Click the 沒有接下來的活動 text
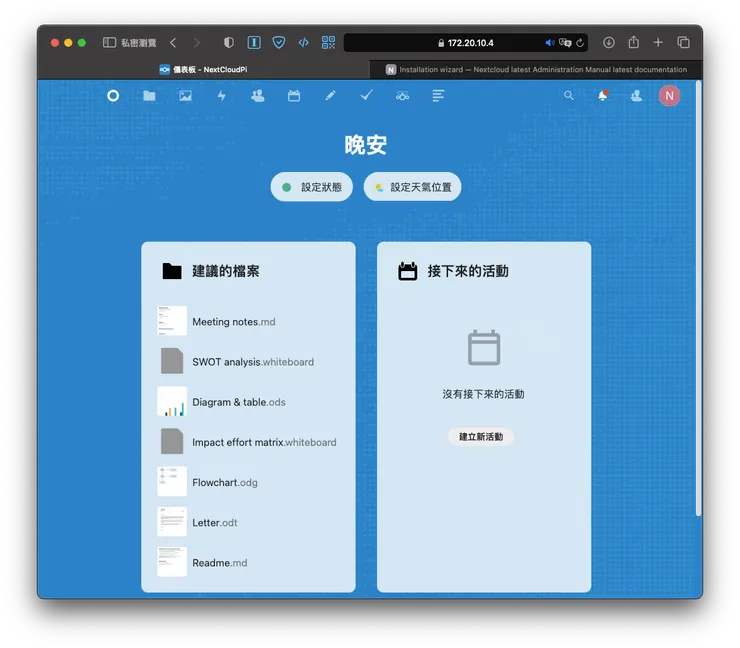Screen dimensions: 740x648 [483, 394]
